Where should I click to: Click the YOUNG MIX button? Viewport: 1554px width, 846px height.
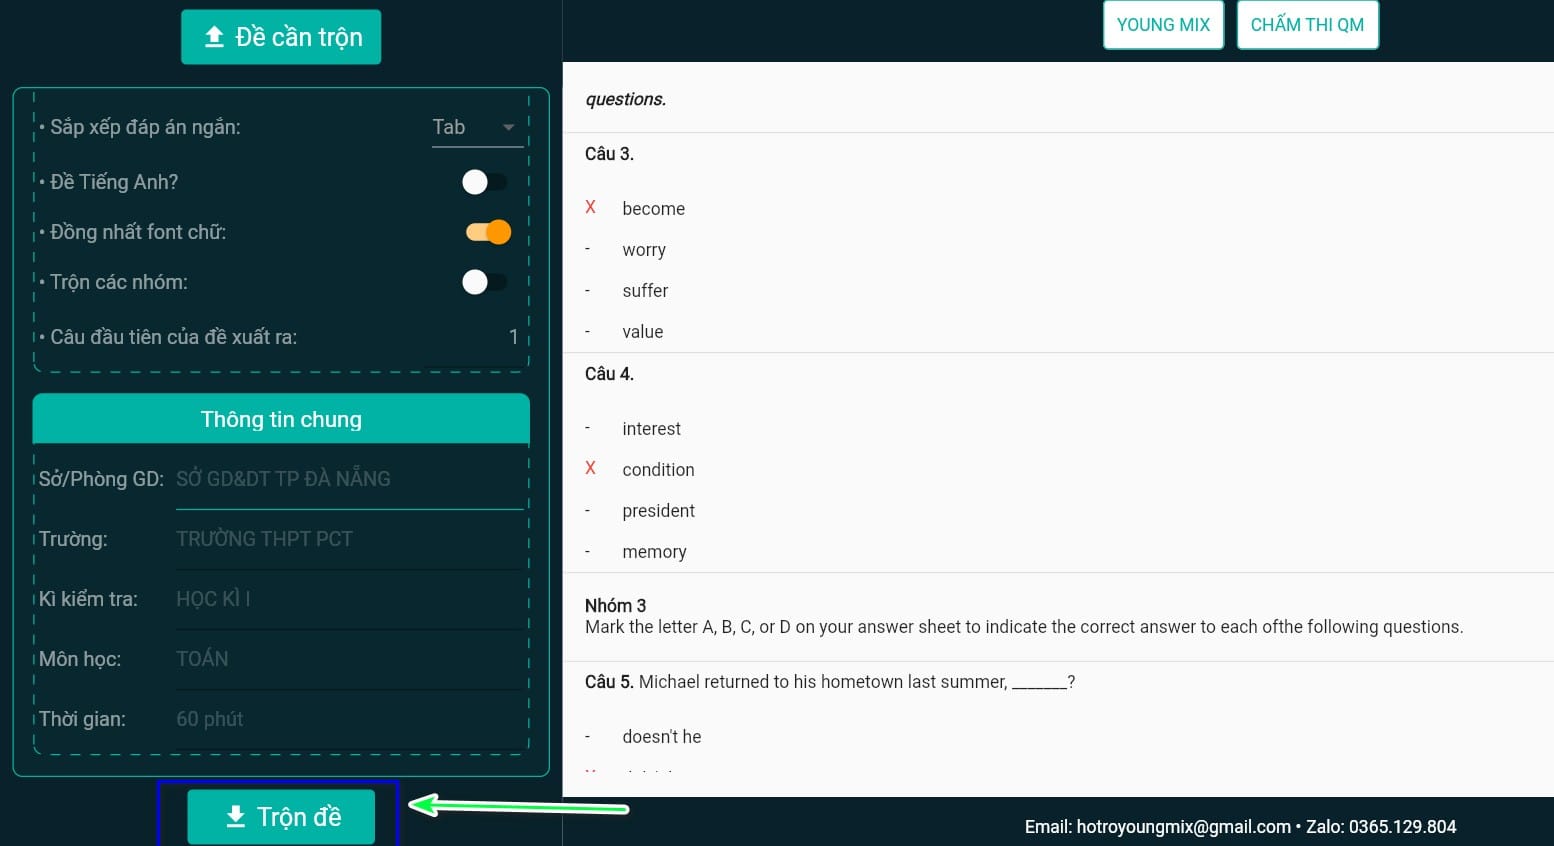(1163, 25)
